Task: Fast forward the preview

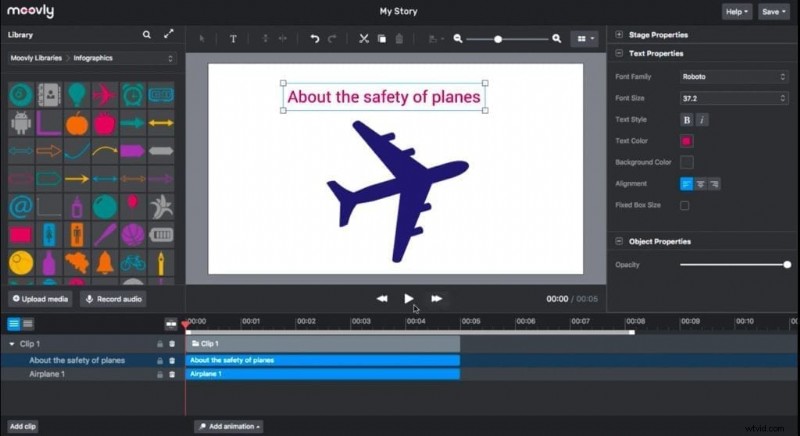Action: point(436,298)
